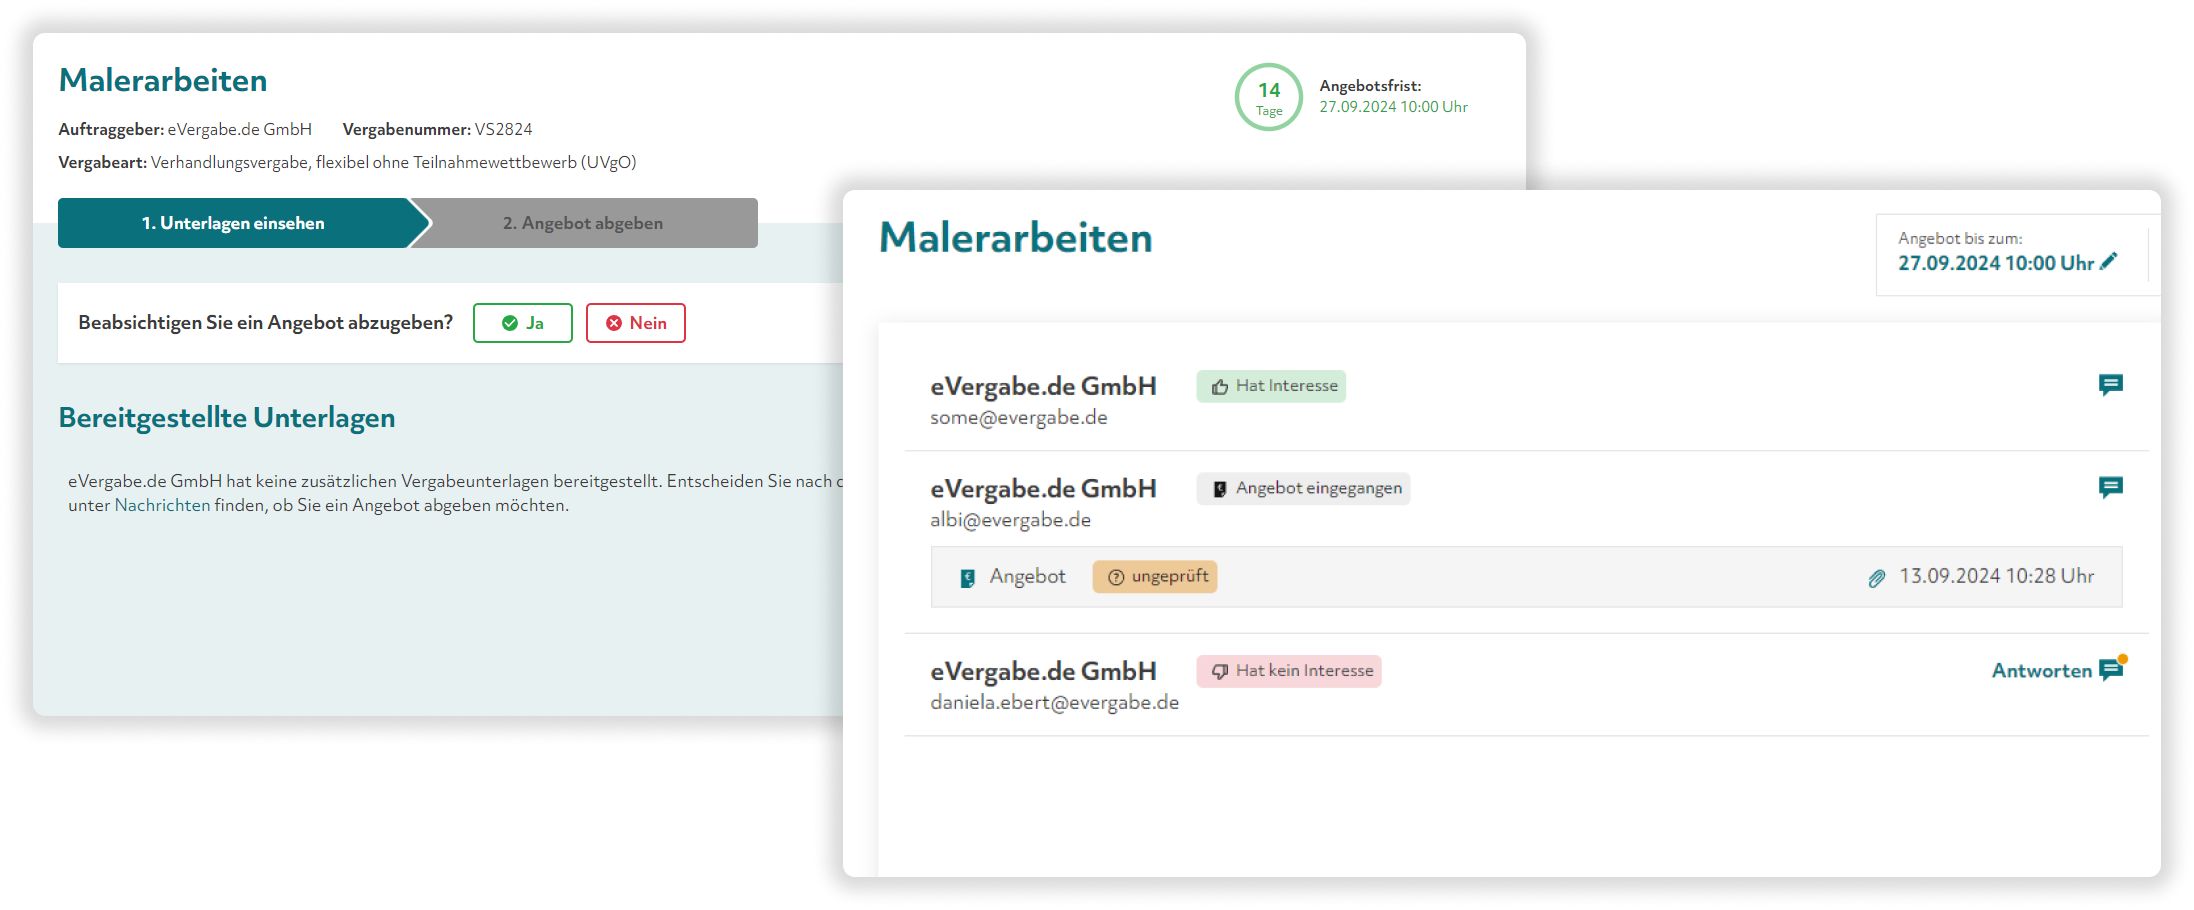Image resolution: width=2194 pixels, height=910 pixels.
Task: Click the Nein button to decline offer
Action: click(635, 323)
